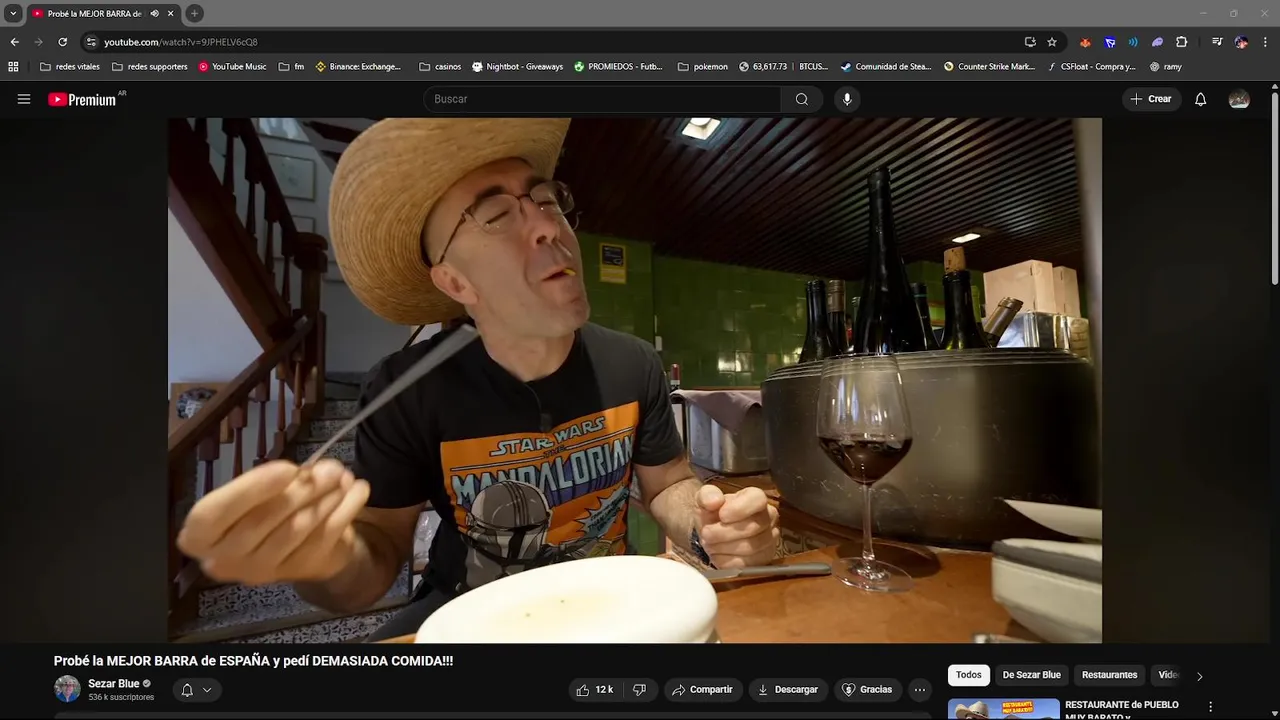1280x720 pixels.
Task: Open BTCUS price bookmark
Action: click(783, 67)
